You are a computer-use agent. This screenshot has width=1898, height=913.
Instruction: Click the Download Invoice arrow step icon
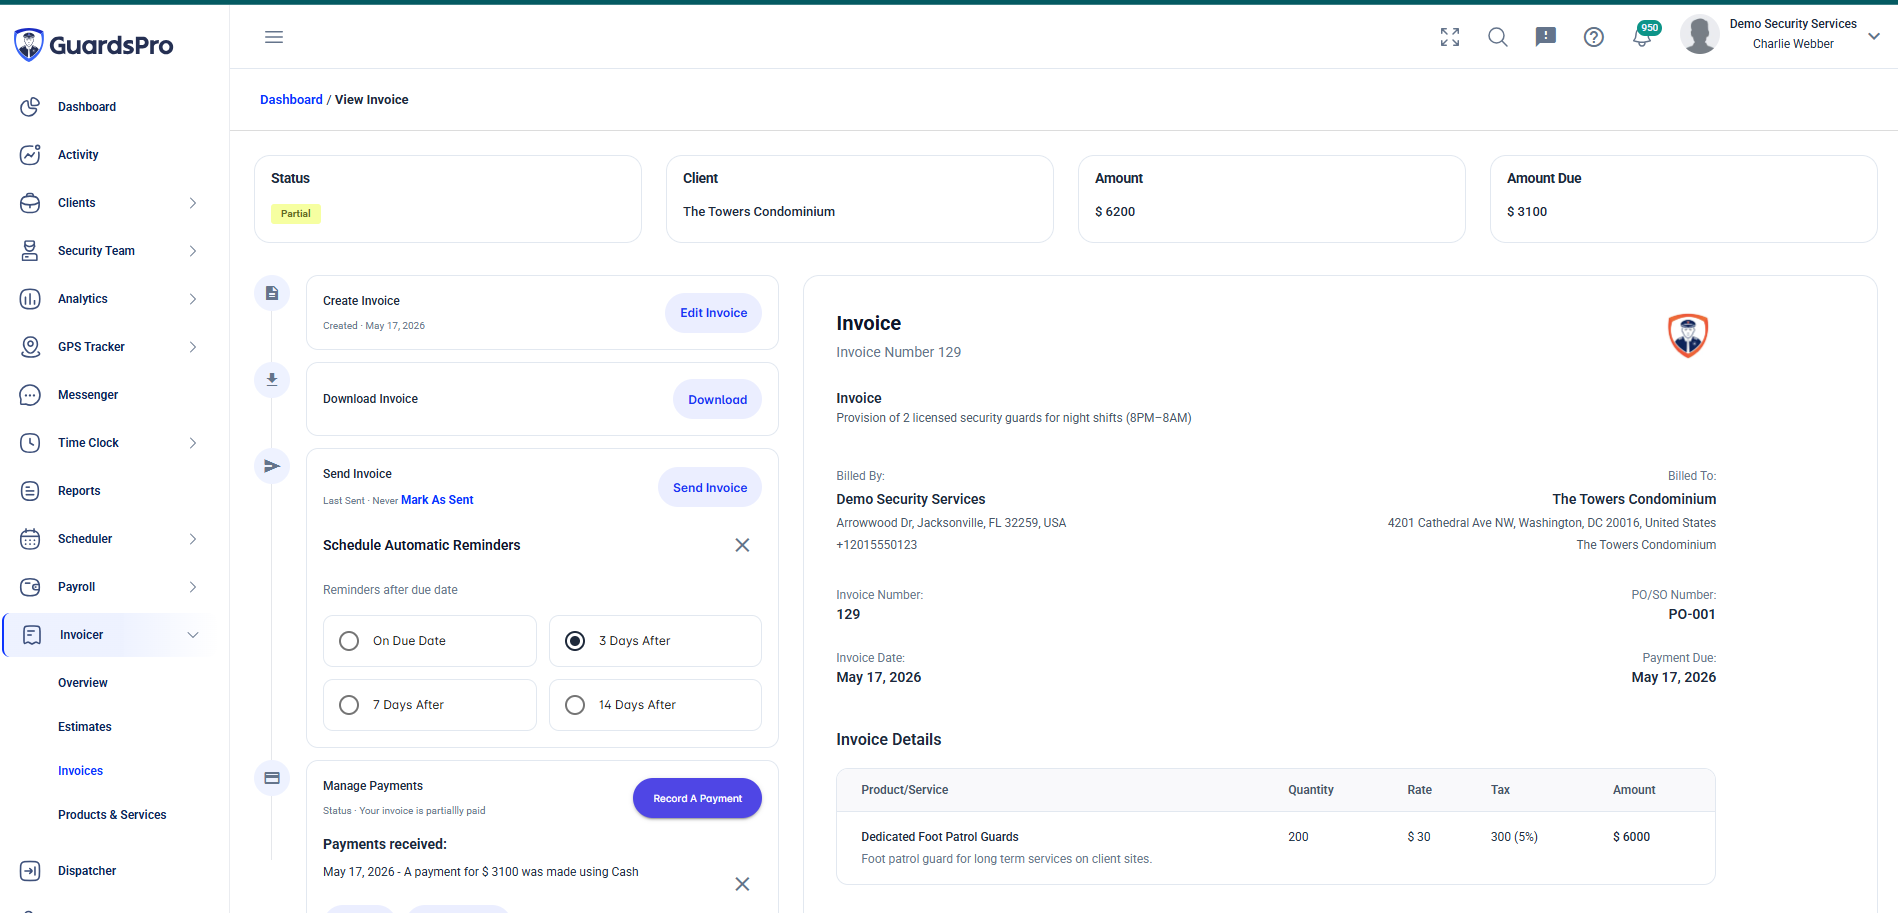click(272, 379)
